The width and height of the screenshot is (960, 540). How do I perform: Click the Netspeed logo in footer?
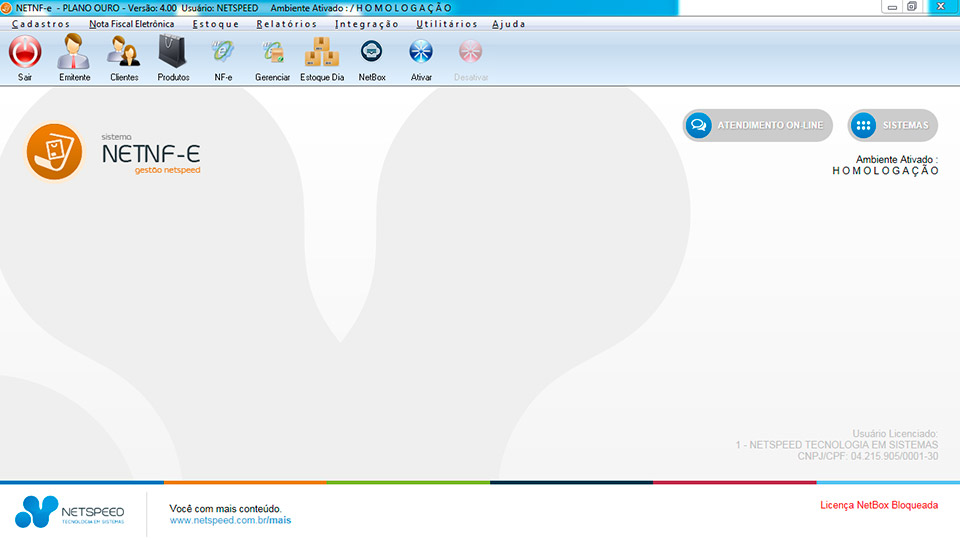pyautogui.click(x=70, y=512)
